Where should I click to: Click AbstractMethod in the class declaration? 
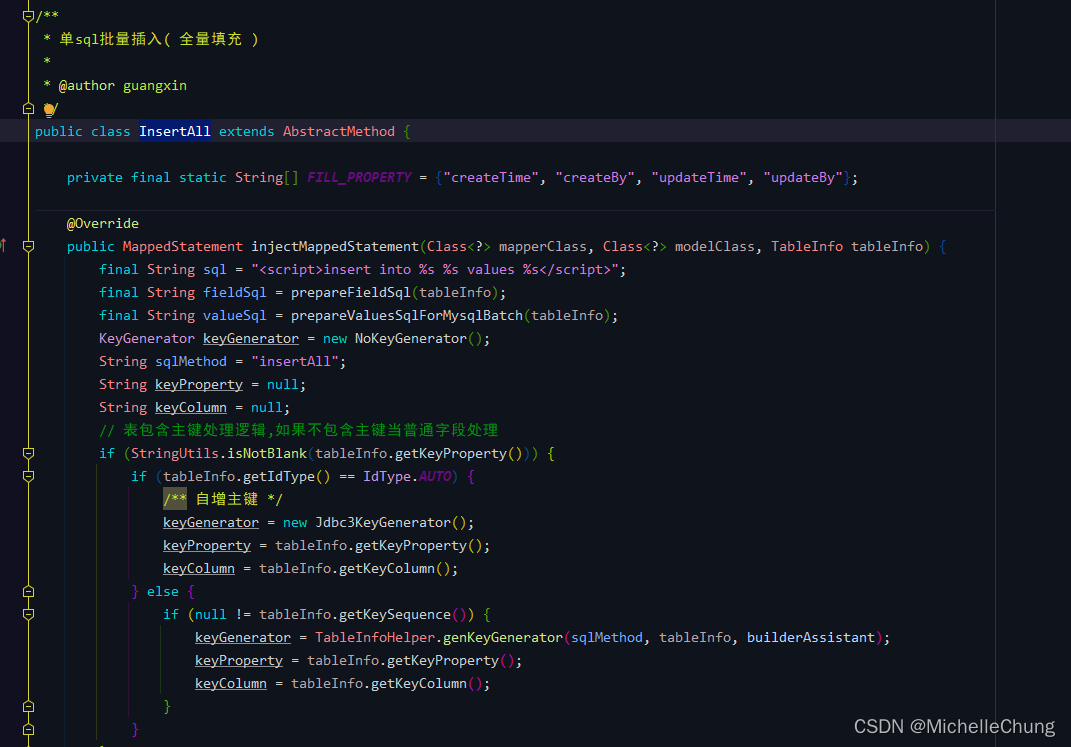tap(339, 131)
